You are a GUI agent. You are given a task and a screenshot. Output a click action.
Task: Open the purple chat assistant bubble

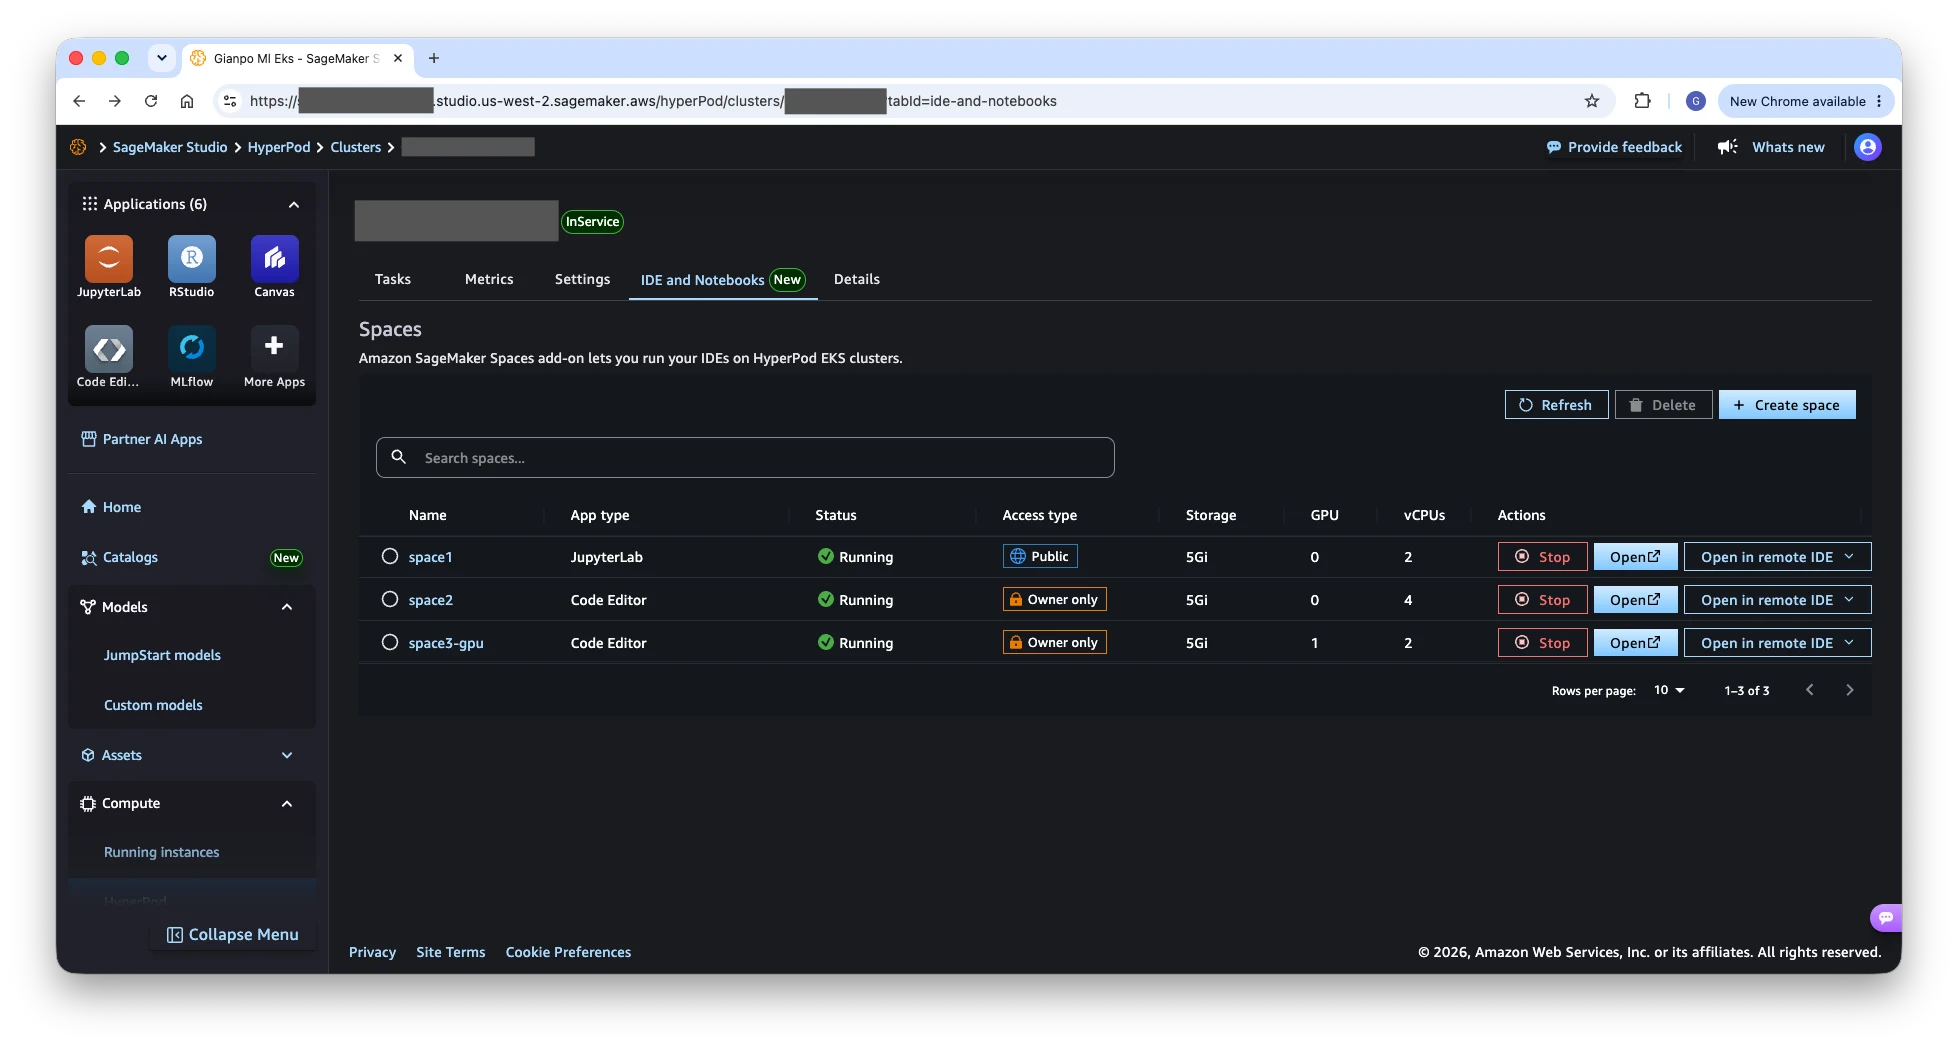coord(1886,918)
